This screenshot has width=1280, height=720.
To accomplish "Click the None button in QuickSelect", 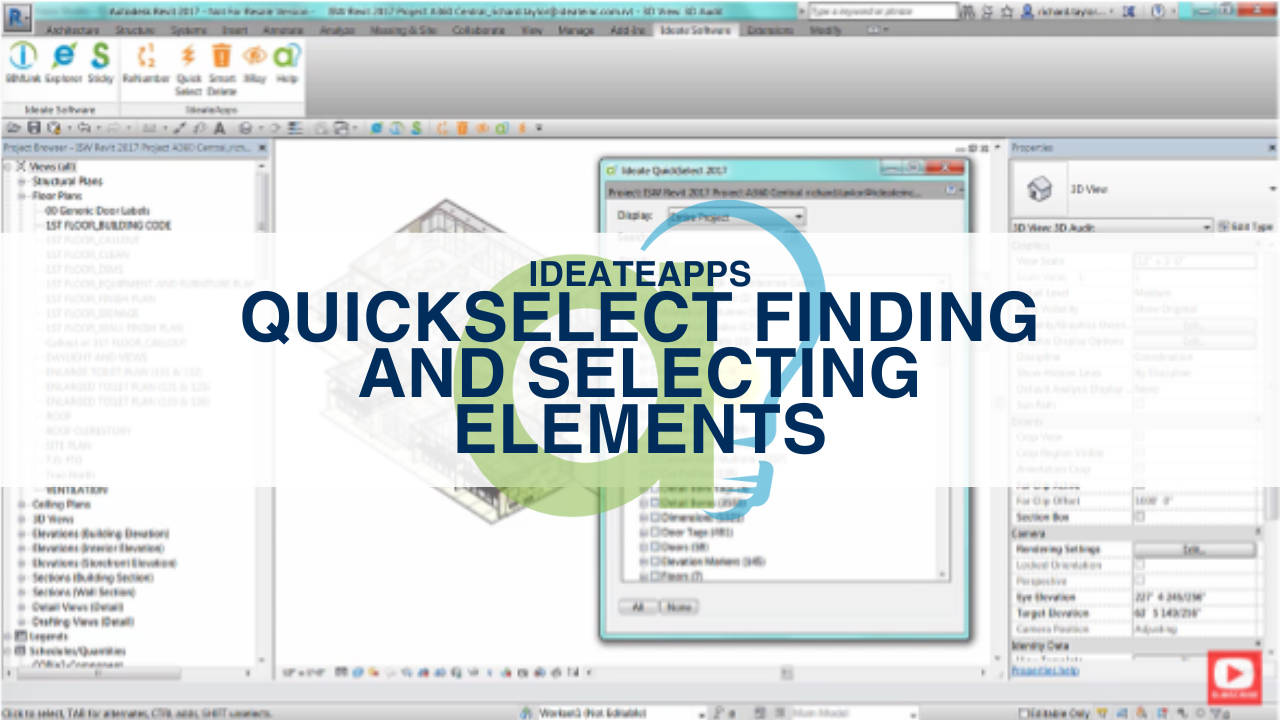I will [x=679, y=607].
